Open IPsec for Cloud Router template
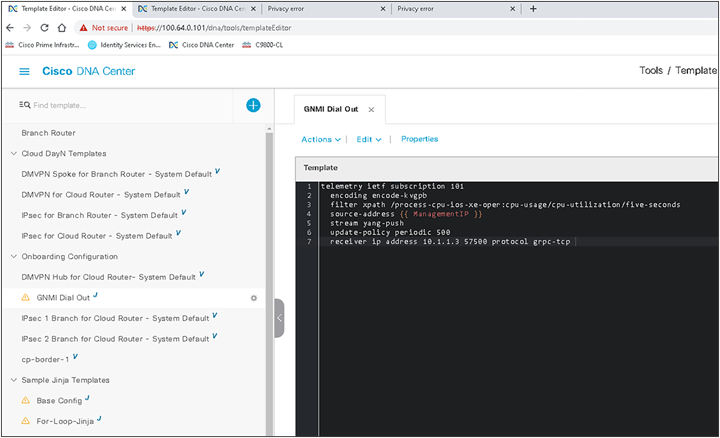Screen dimensions: 720x438 [x=96, y=236]
